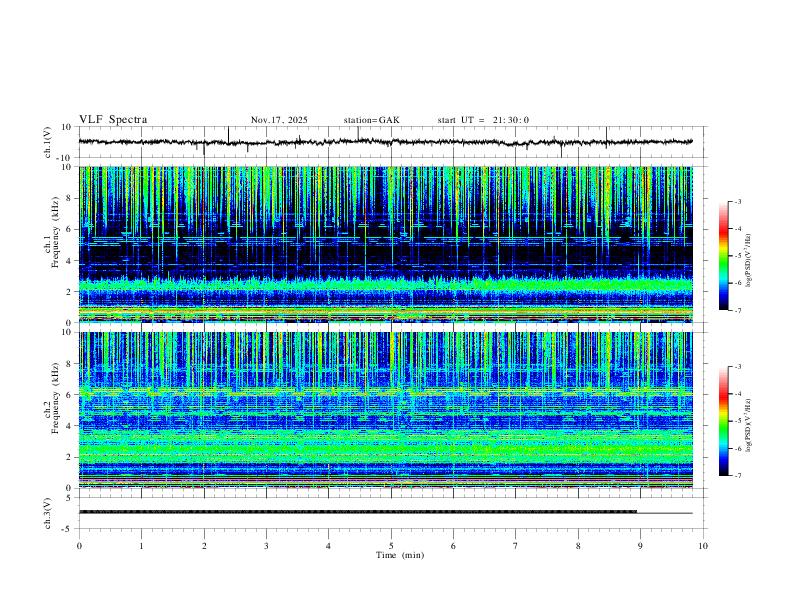Click the ch.1 spectrogram panel

386,244
